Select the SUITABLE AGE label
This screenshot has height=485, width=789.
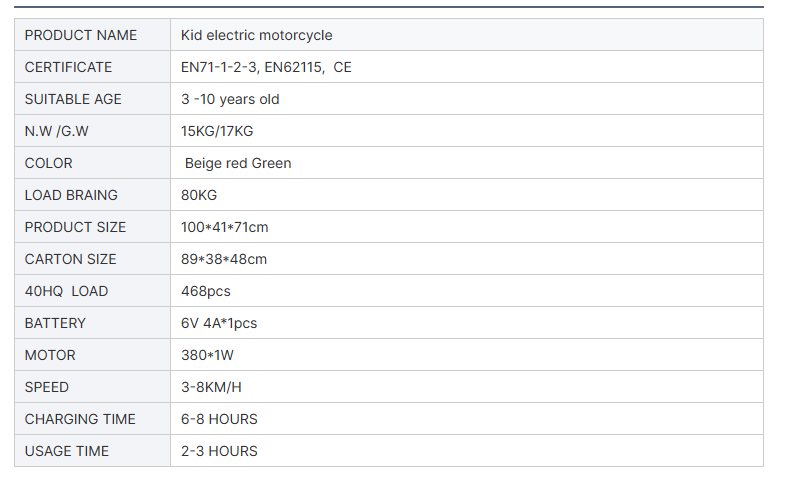pos(73,99)
